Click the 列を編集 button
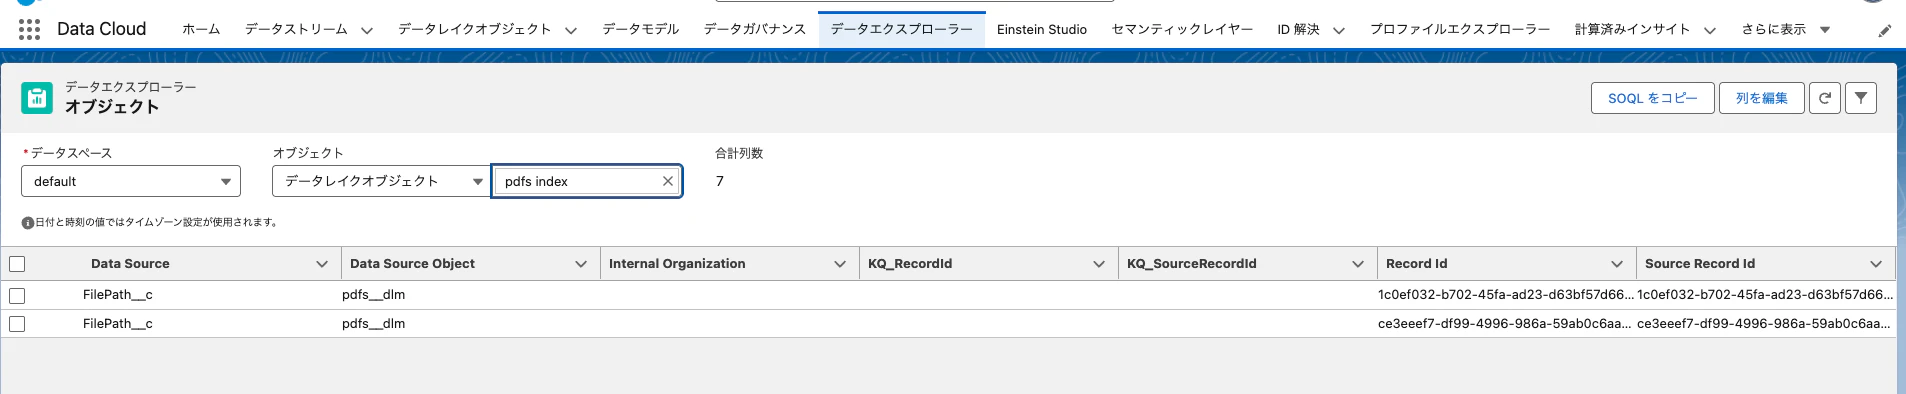Image resolution: width=1906 pixels, height=394 pixels. point(1762,98)
